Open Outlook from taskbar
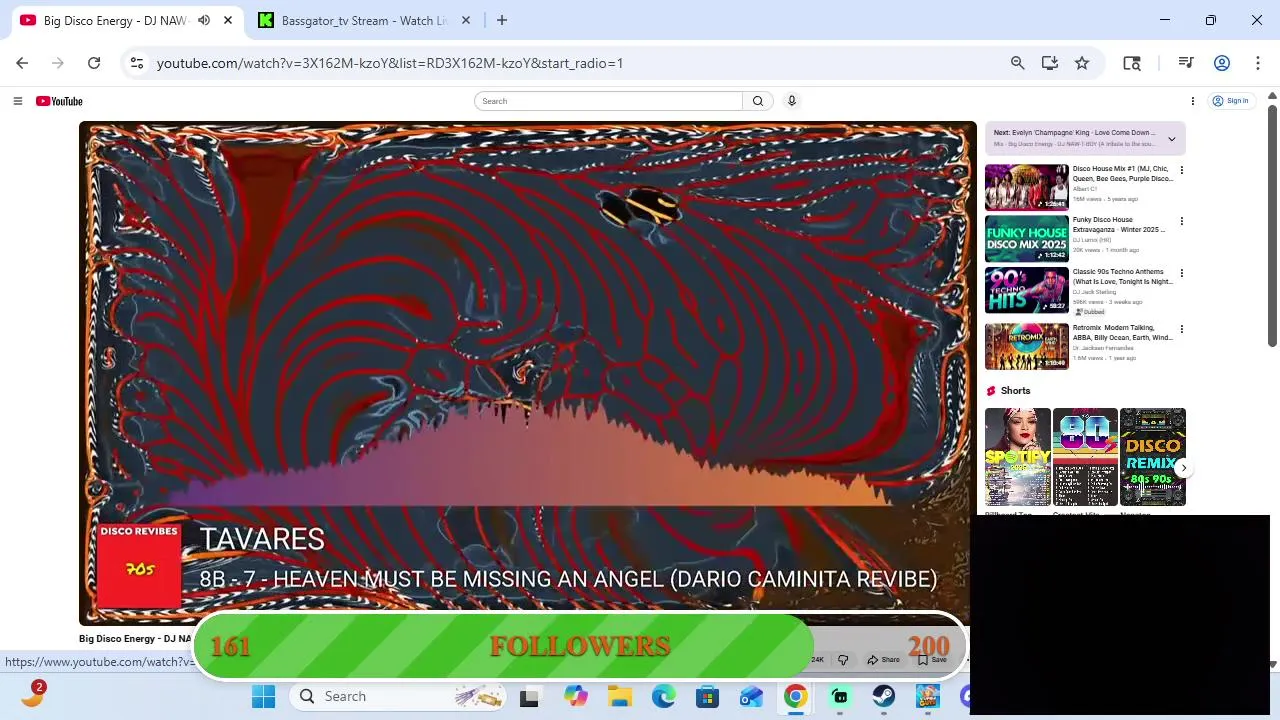This screenshot has height=720, width=1280. (x=752, y=697)
